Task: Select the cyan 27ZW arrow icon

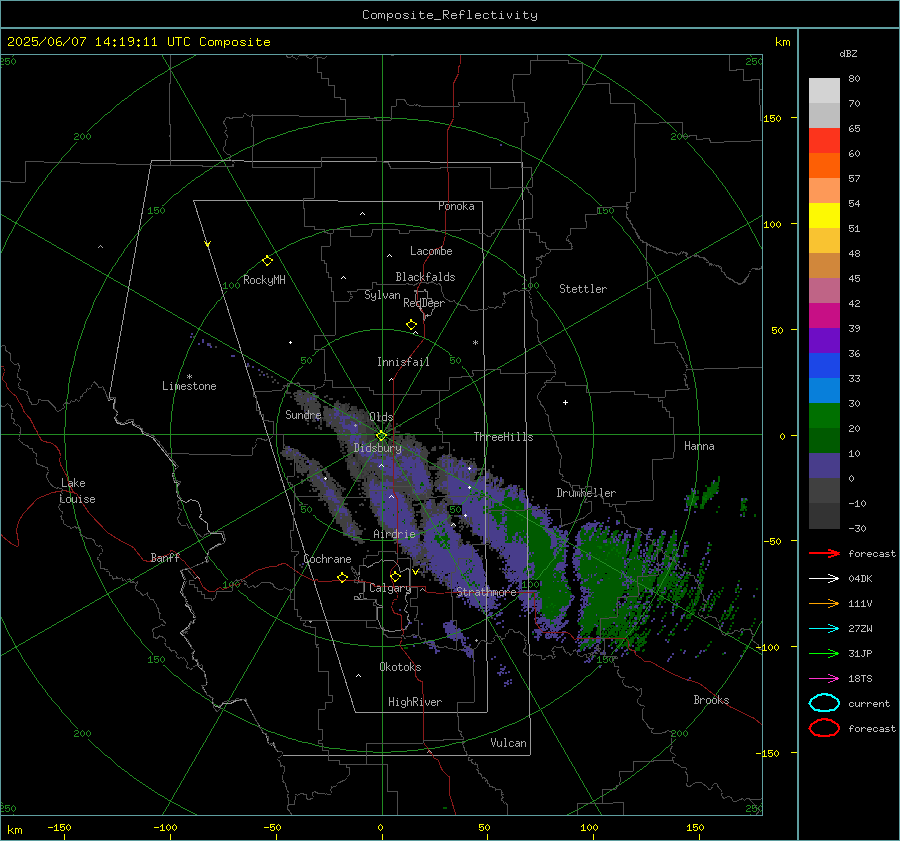Action: [824, 629]
